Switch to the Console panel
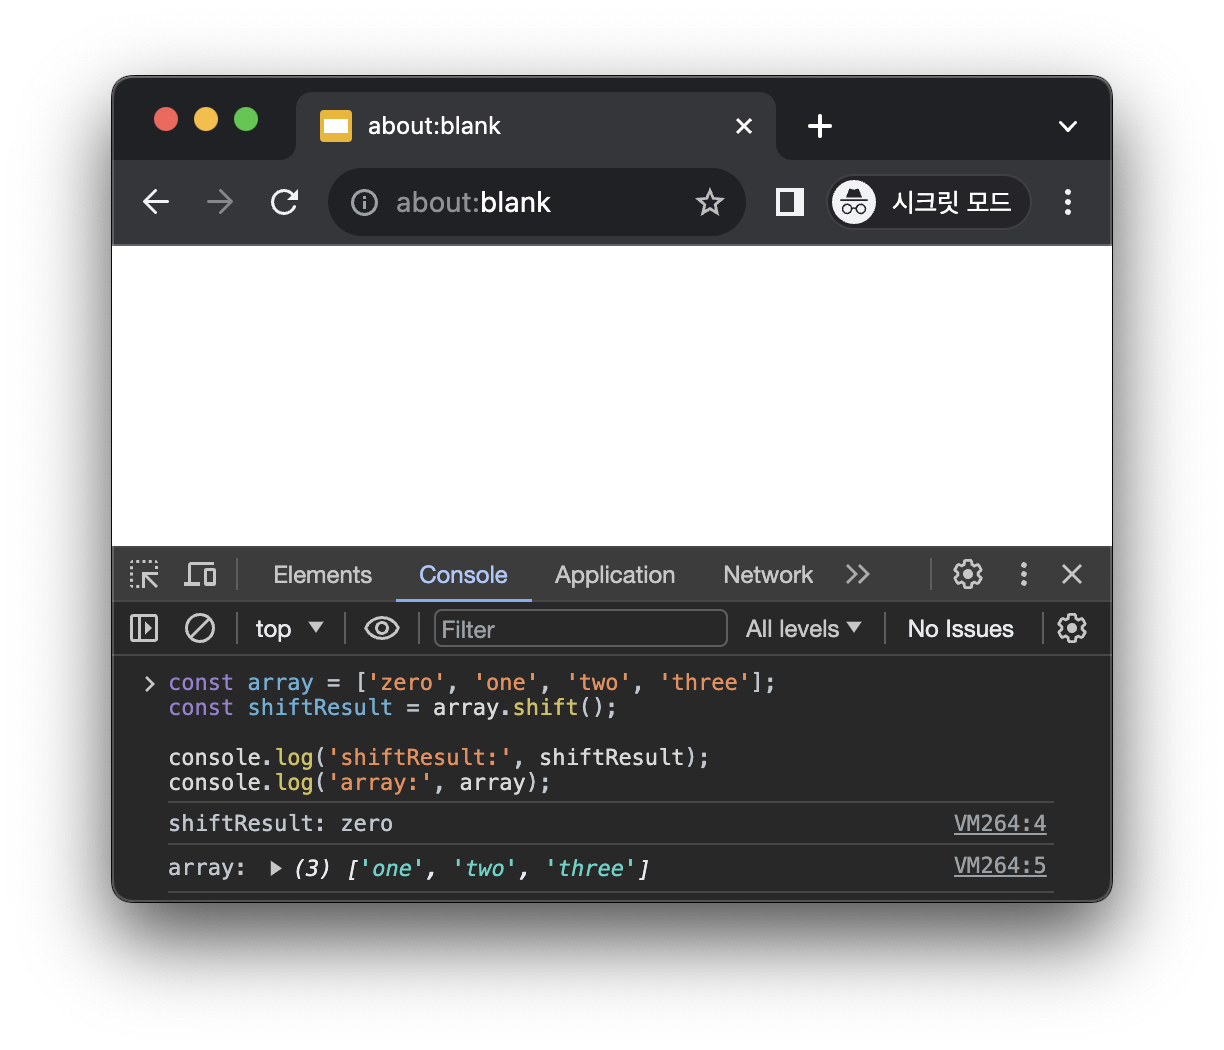This screenshot has height=1050, width=1224. 463,575
